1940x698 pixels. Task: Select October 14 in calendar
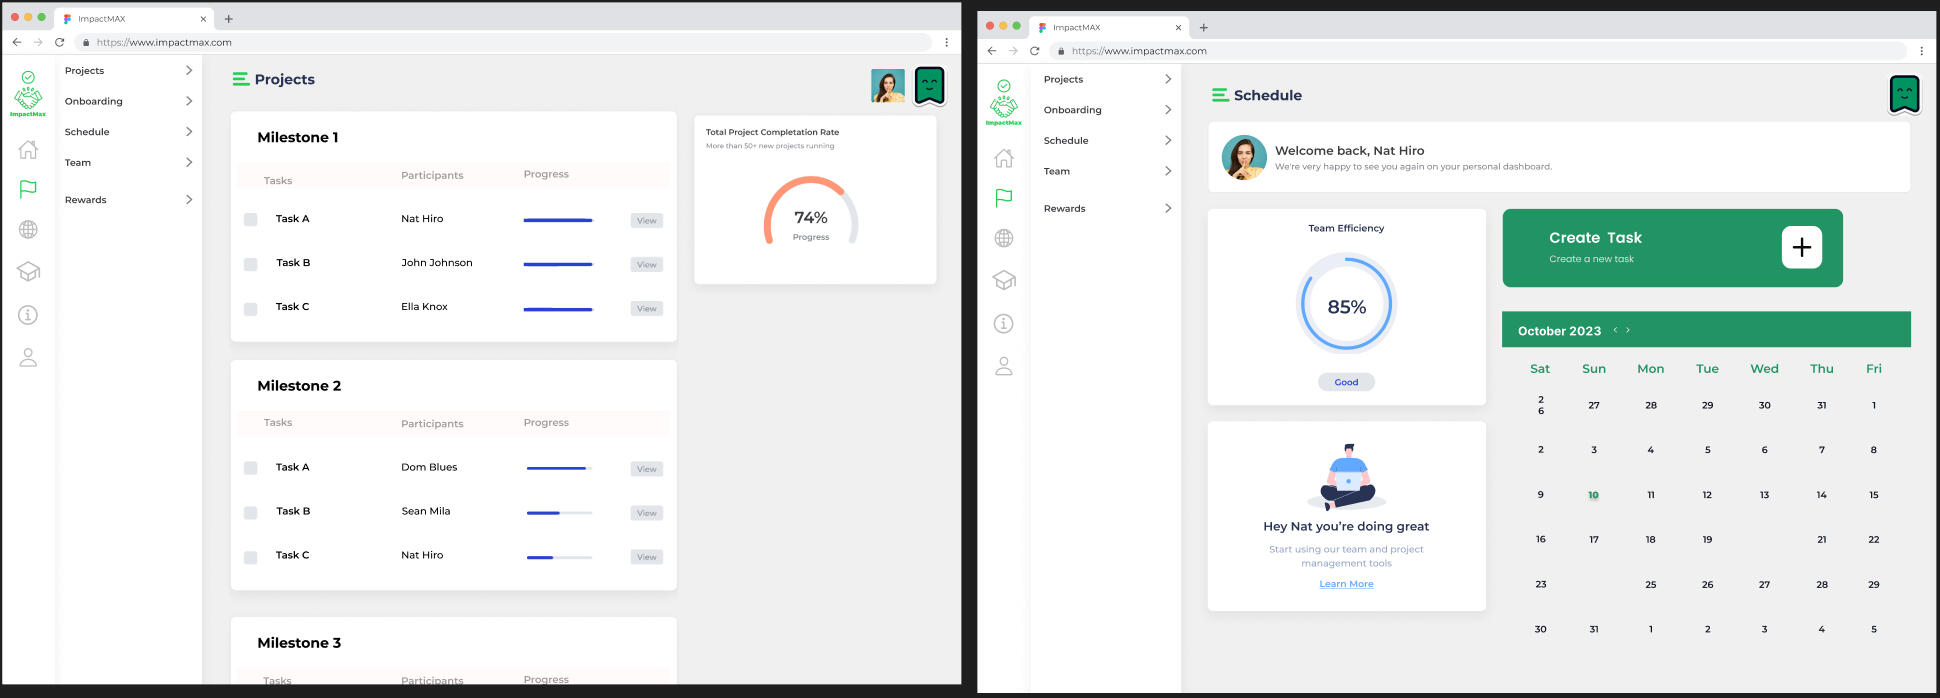[1821, 495]
